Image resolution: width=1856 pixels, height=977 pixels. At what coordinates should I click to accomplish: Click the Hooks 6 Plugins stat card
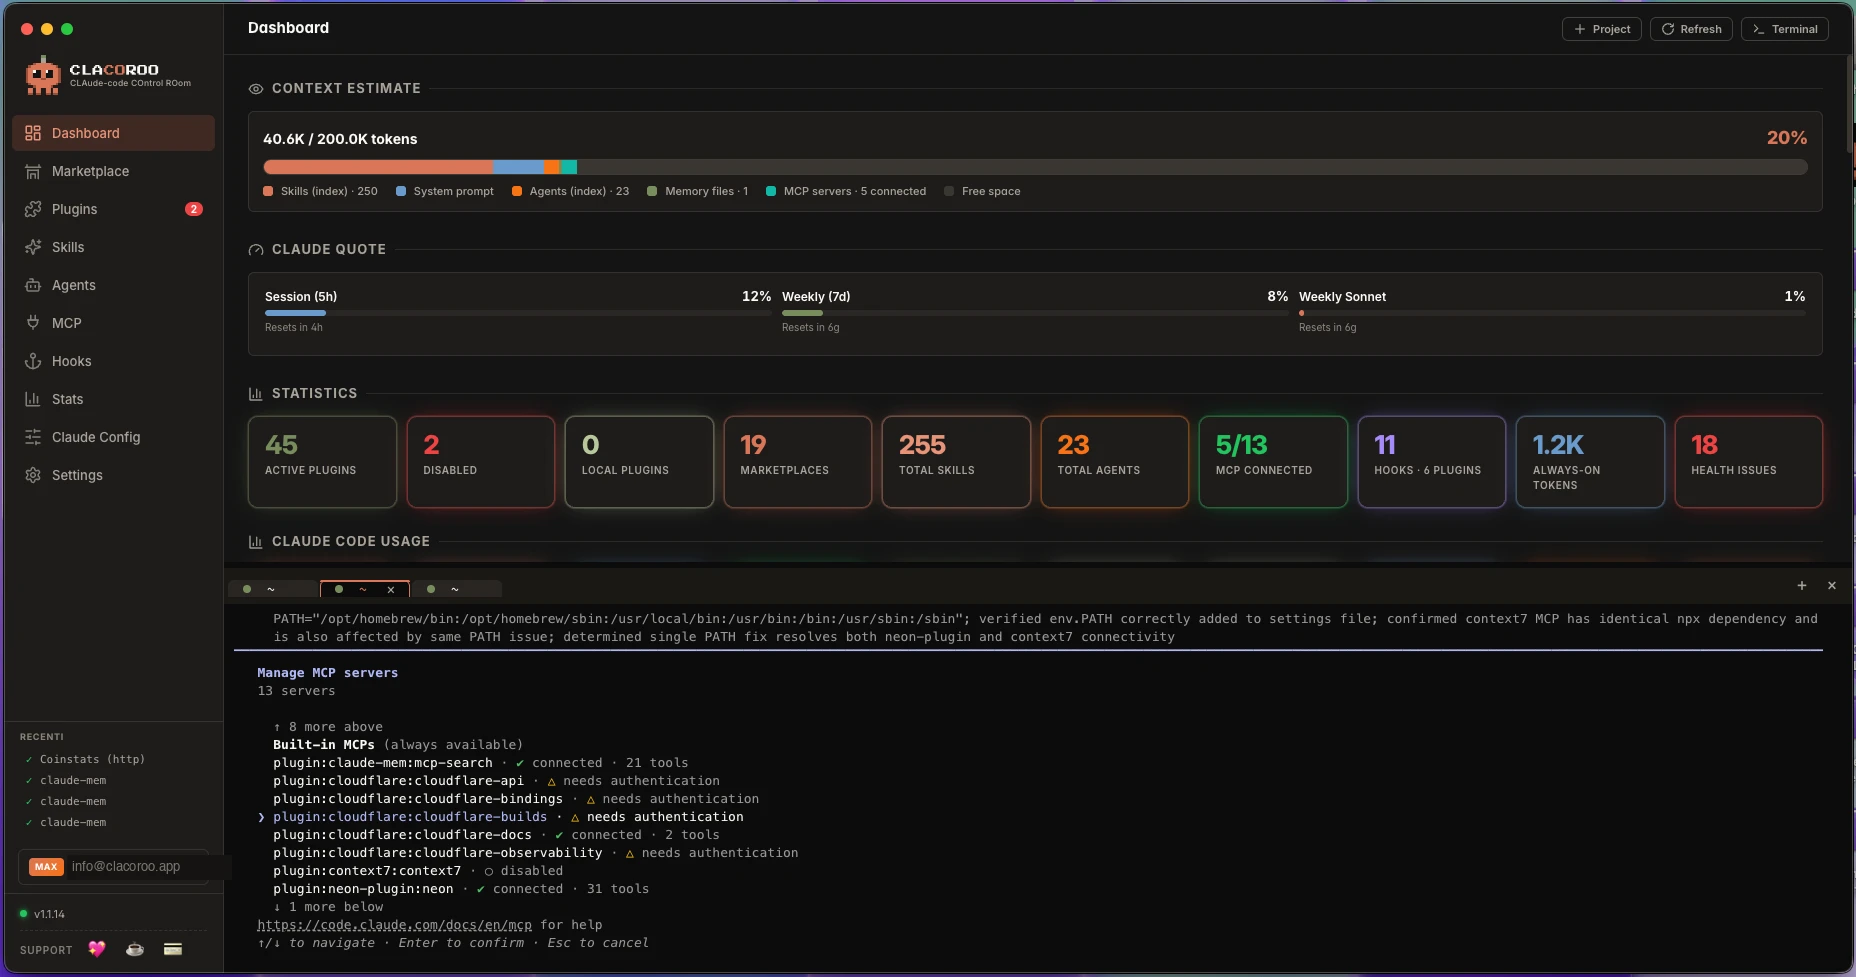(x=1432, y=462)
